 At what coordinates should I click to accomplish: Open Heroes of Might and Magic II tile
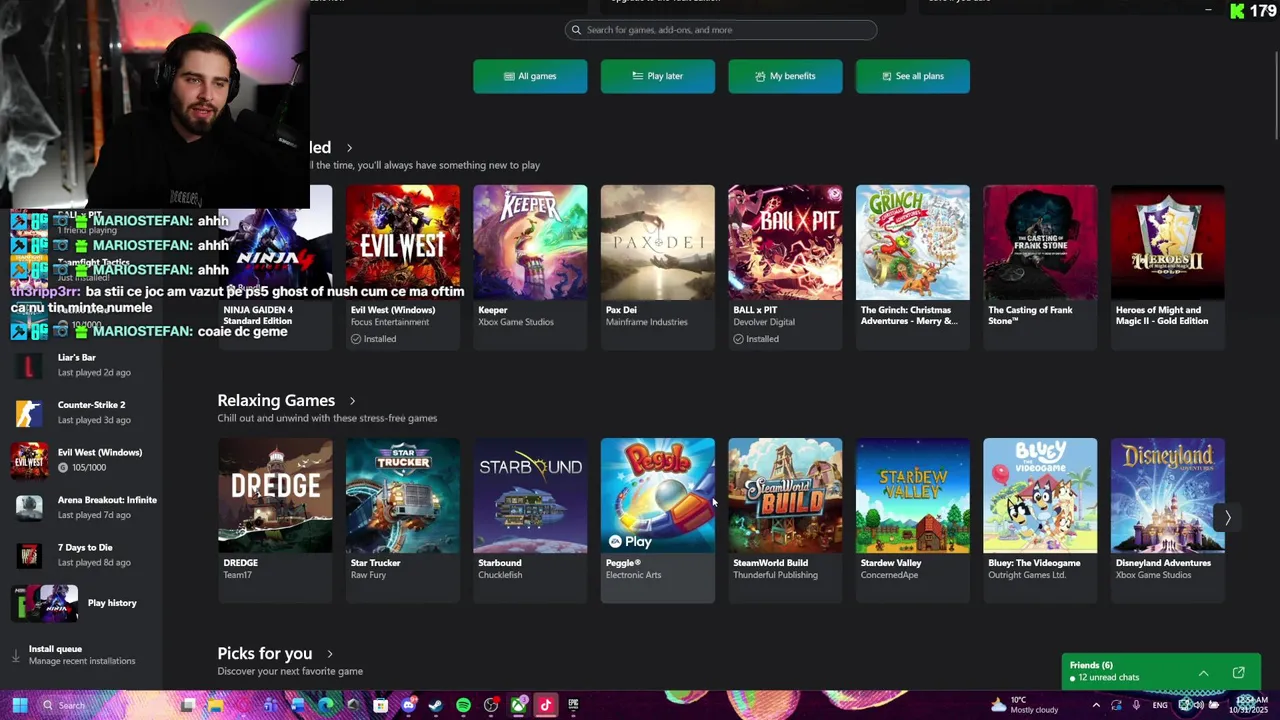pos(1168,267)
